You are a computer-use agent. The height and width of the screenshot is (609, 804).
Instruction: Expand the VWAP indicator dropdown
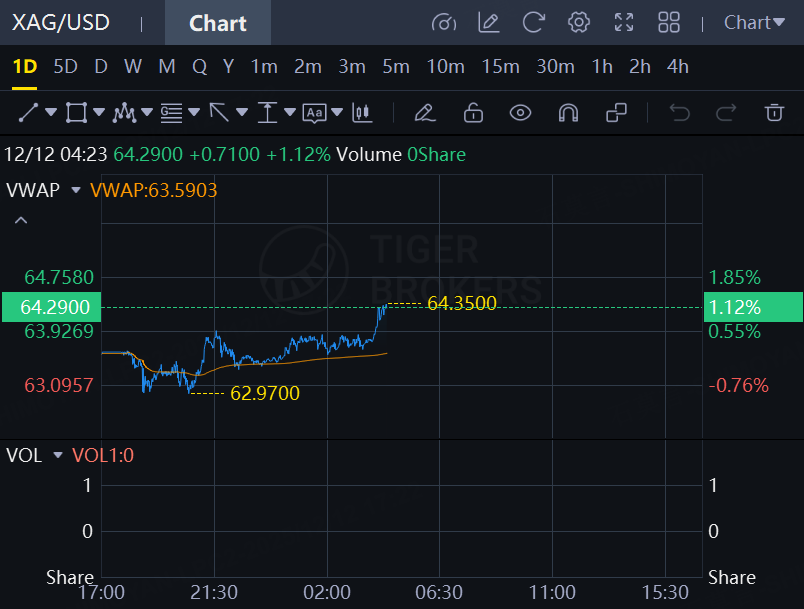click(75, 190)
